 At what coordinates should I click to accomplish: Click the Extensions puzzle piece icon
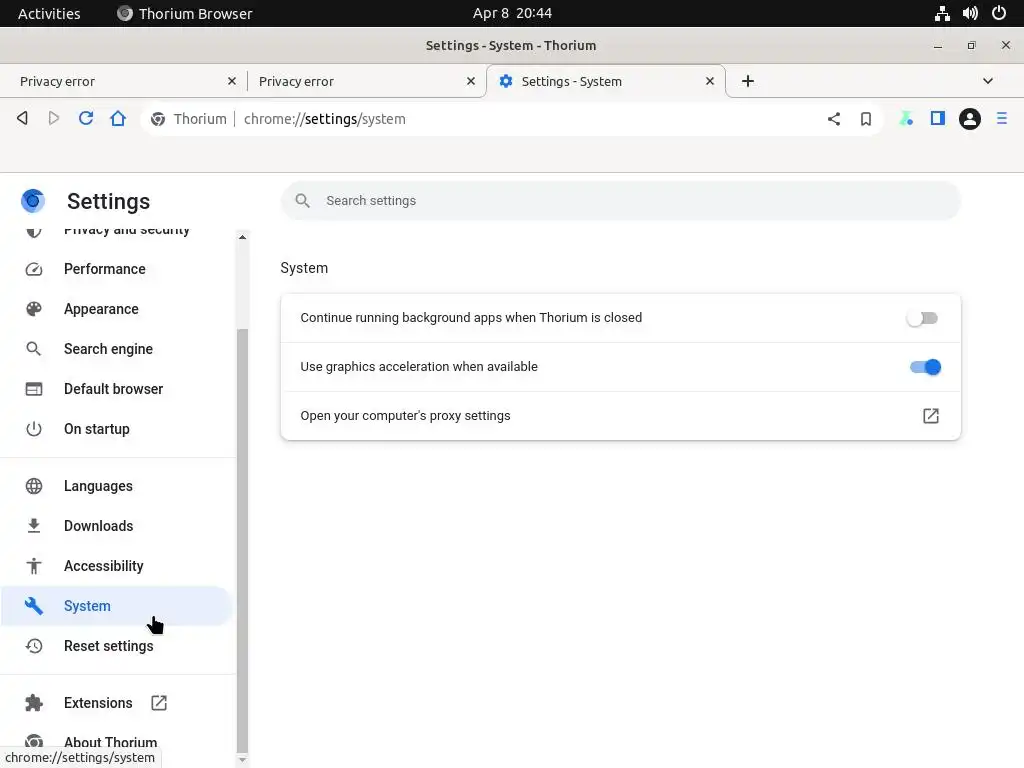(34, 703)
